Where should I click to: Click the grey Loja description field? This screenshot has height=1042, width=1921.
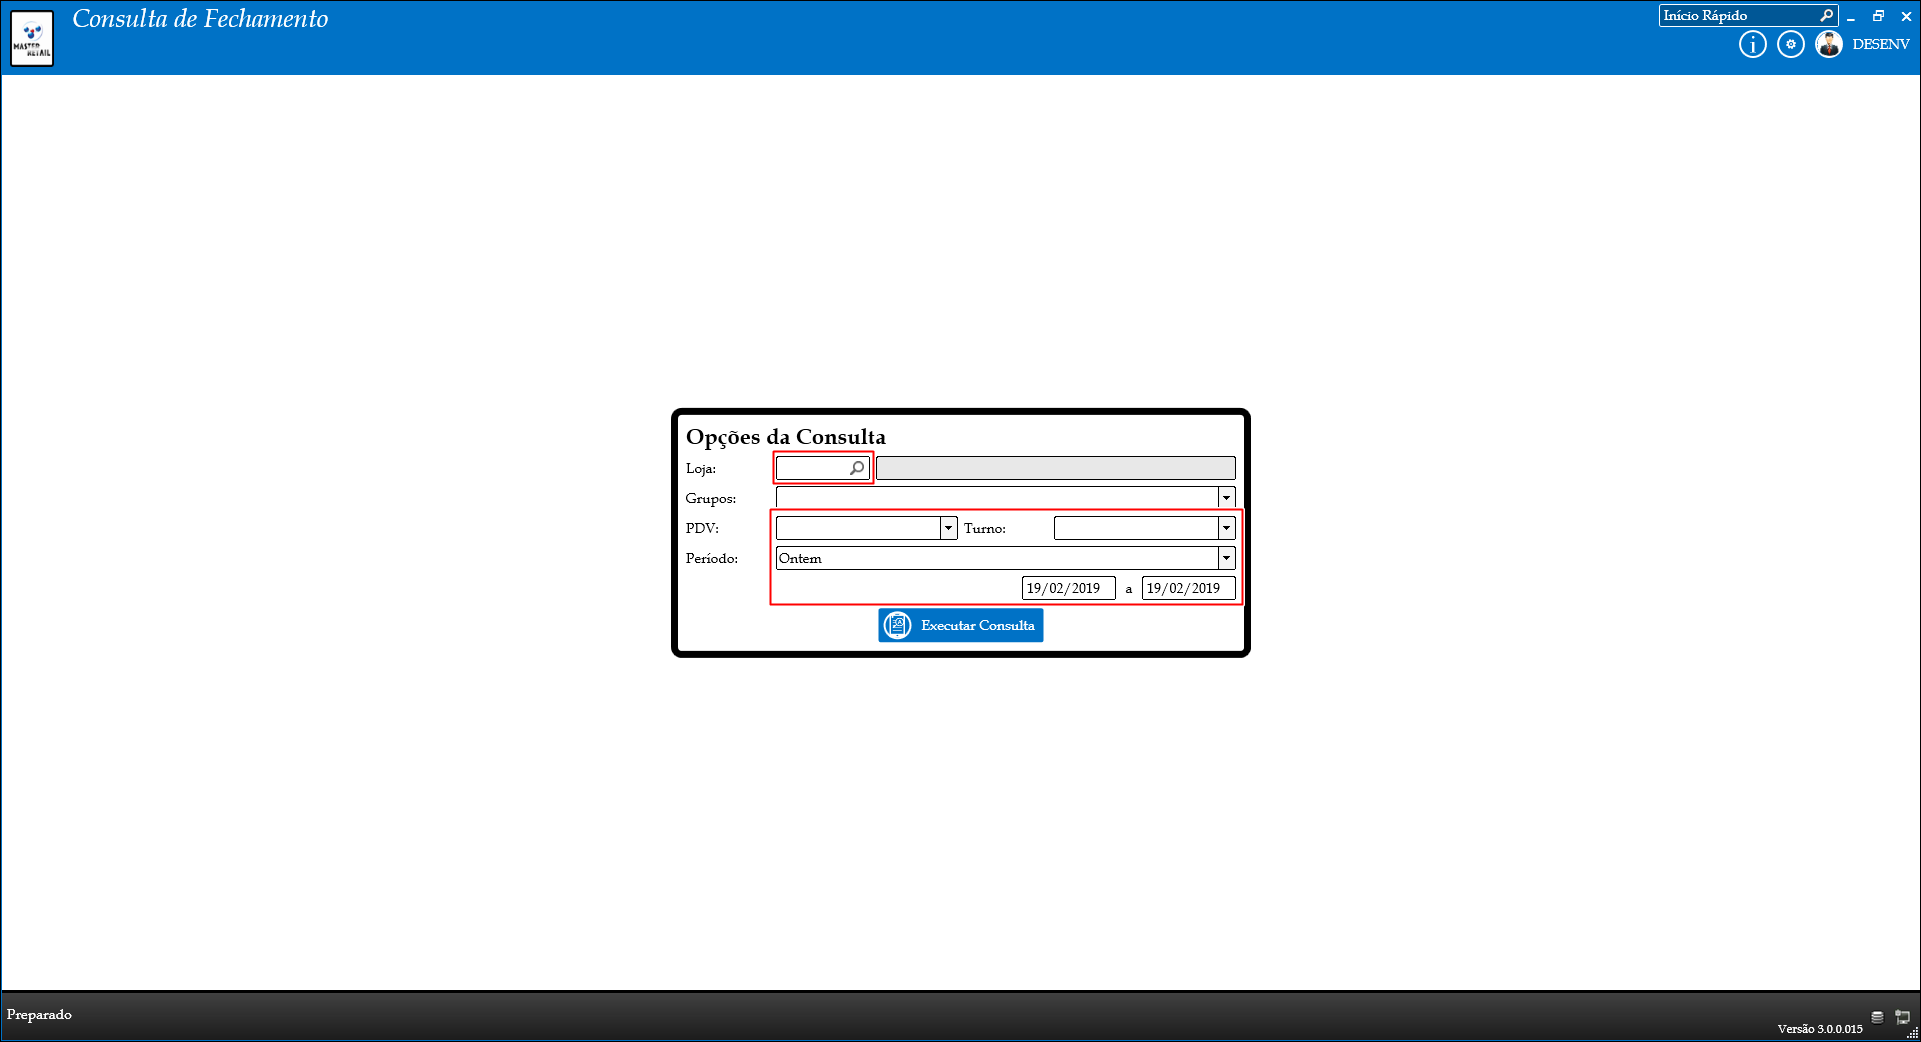coord(1055,468)
